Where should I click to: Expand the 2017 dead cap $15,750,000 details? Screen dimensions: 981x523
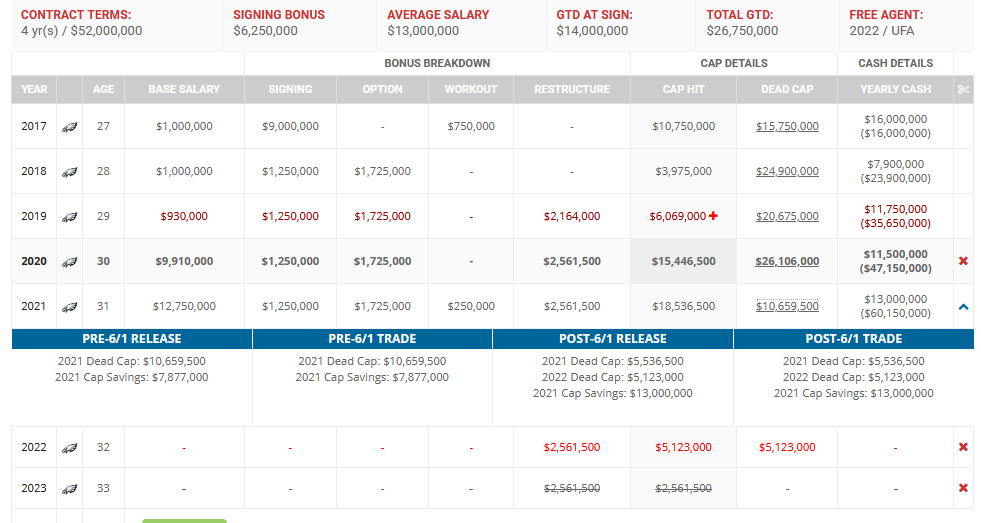[787, 126]
